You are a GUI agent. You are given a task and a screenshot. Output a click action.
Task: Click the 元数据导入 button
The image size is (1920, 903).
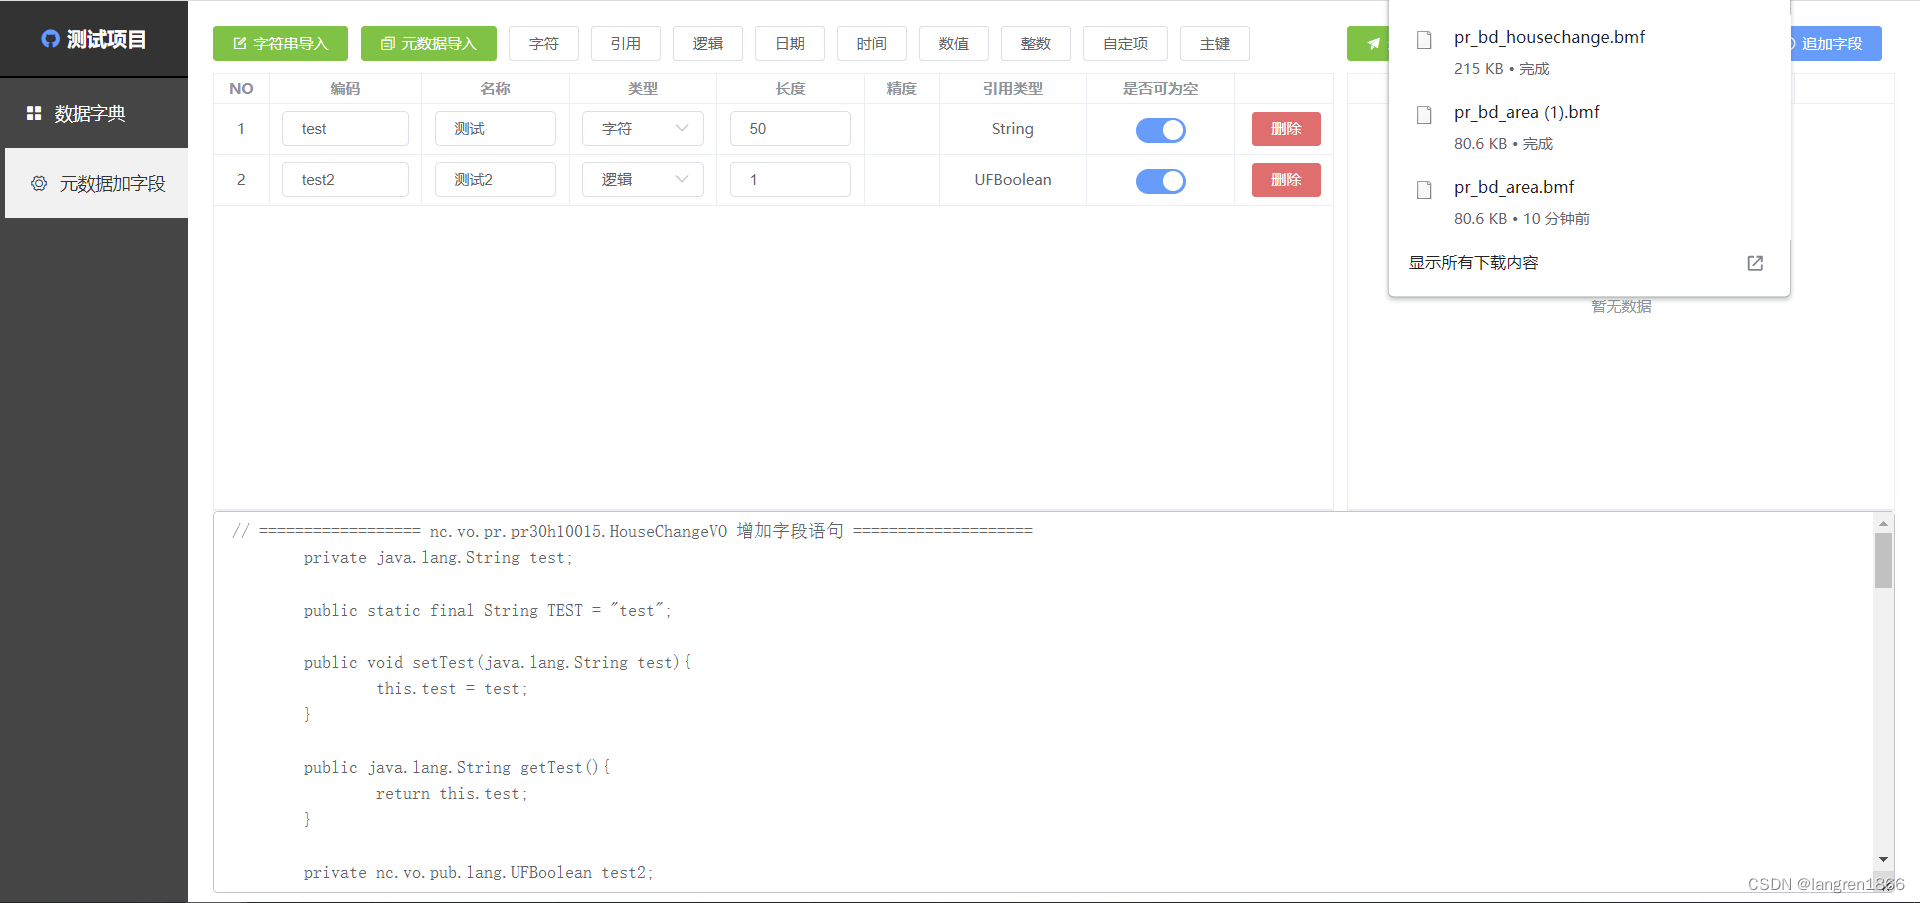[x=428, y=43]
